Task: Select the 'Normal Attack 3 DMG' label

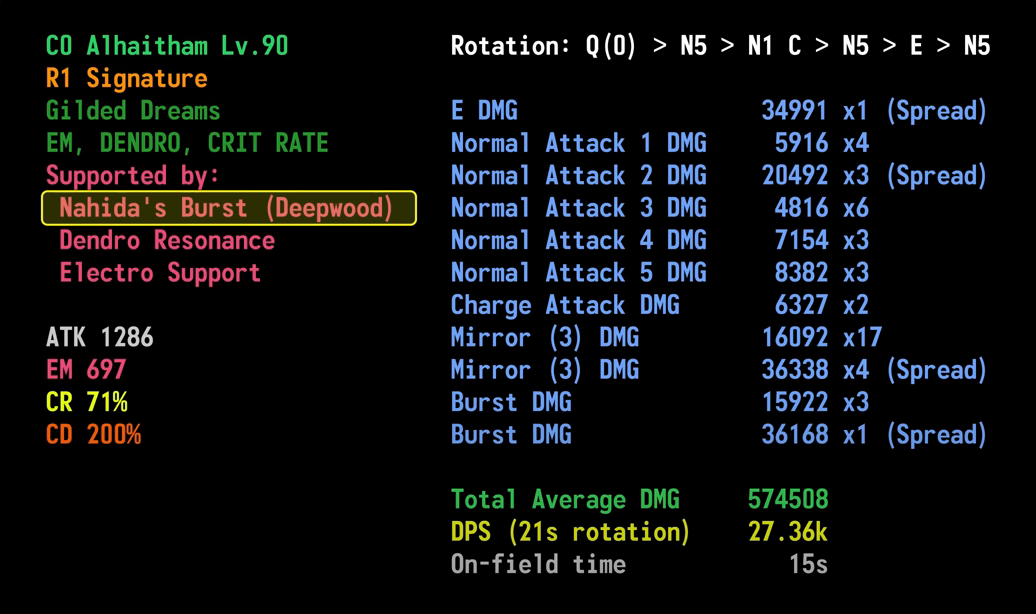Action: coord(578,208)
